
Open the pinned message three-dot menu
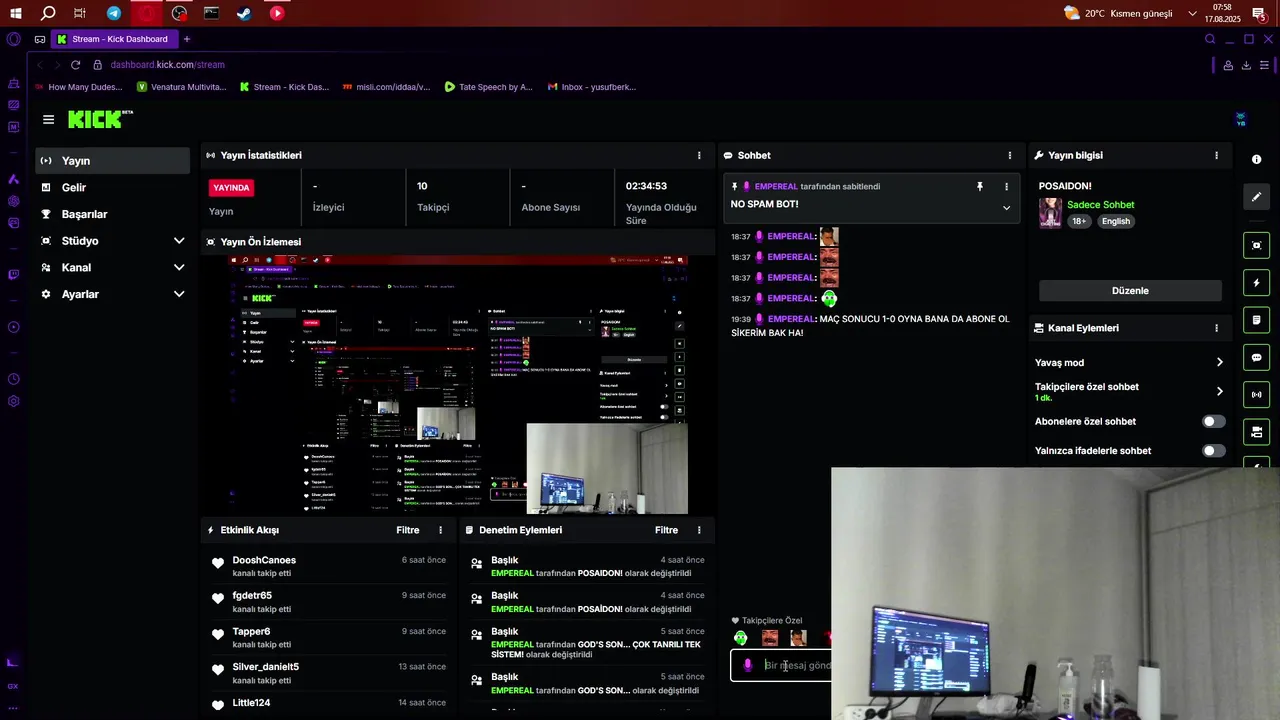tap(1006, 186)
